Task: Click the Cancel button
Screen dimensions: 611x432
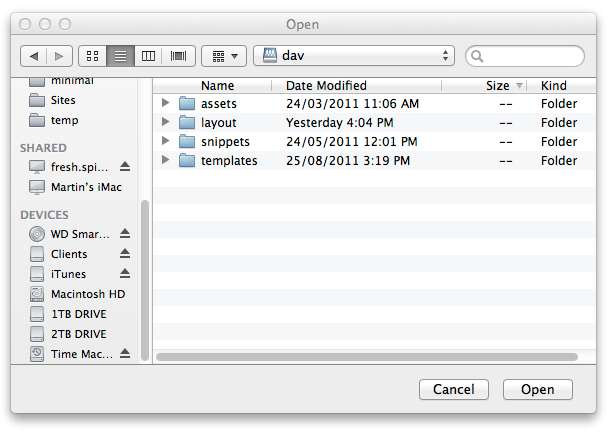Action: [454, 389]
